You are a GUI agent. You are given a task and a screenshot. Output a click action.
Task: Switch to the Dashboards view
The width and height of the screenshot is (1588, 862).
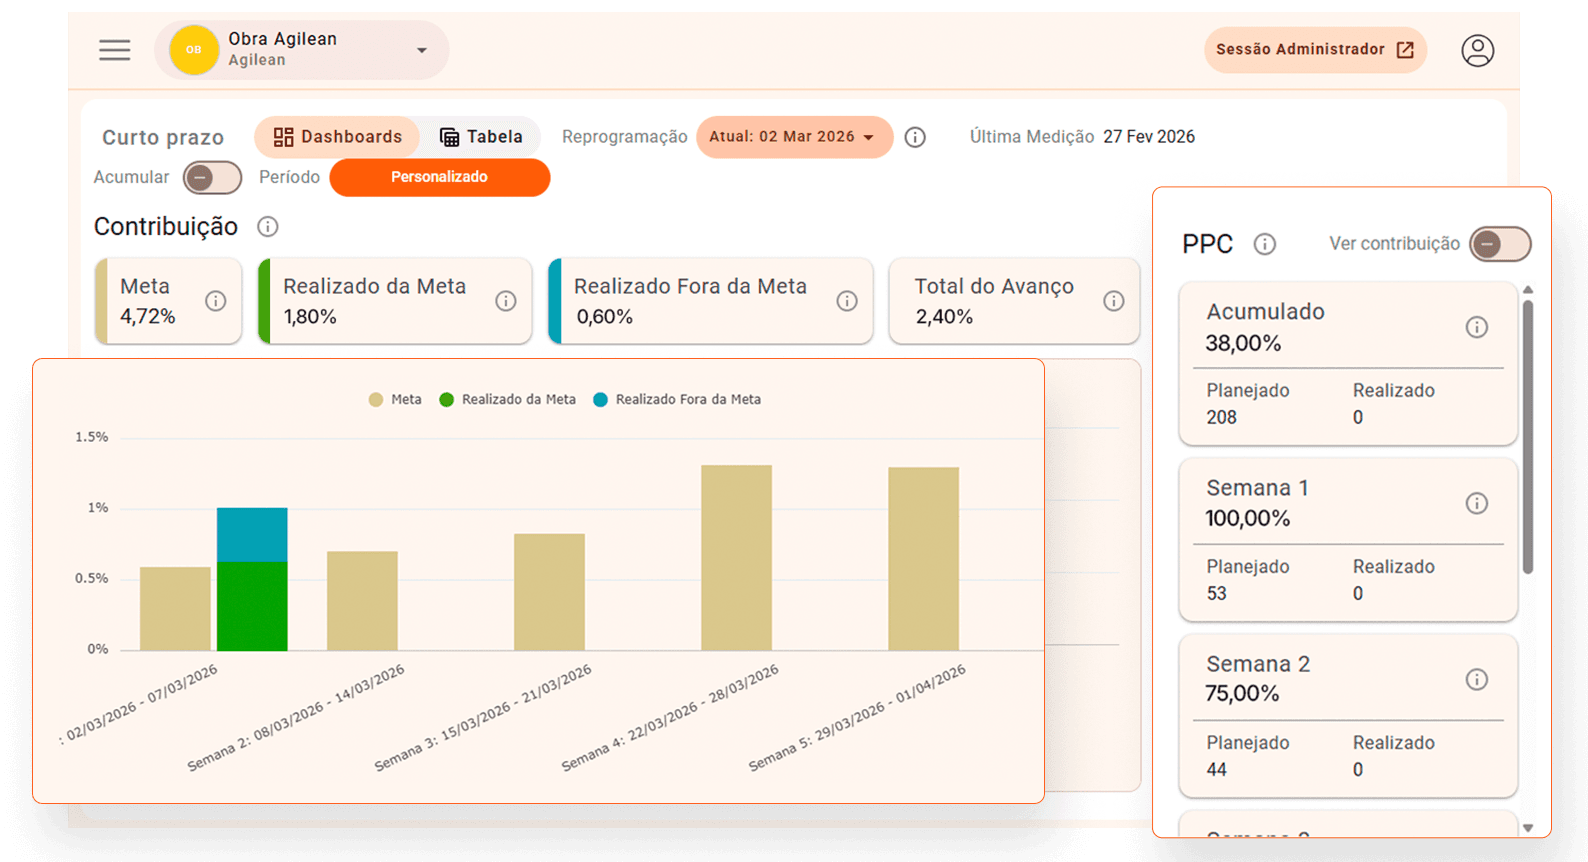point(337,137)
